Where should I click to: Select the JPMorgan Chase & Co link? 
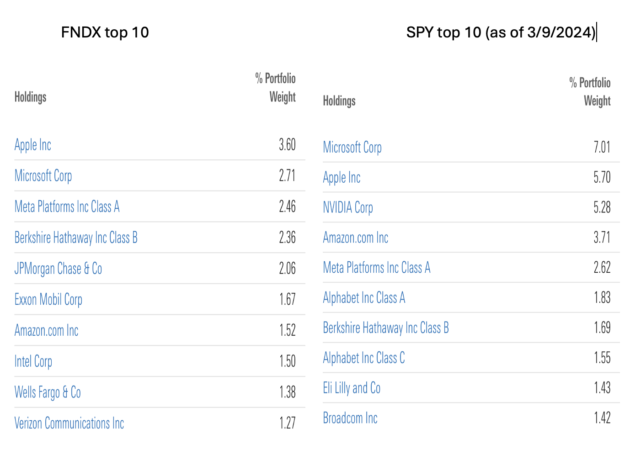pyautogui.click(x=58, y=268)
